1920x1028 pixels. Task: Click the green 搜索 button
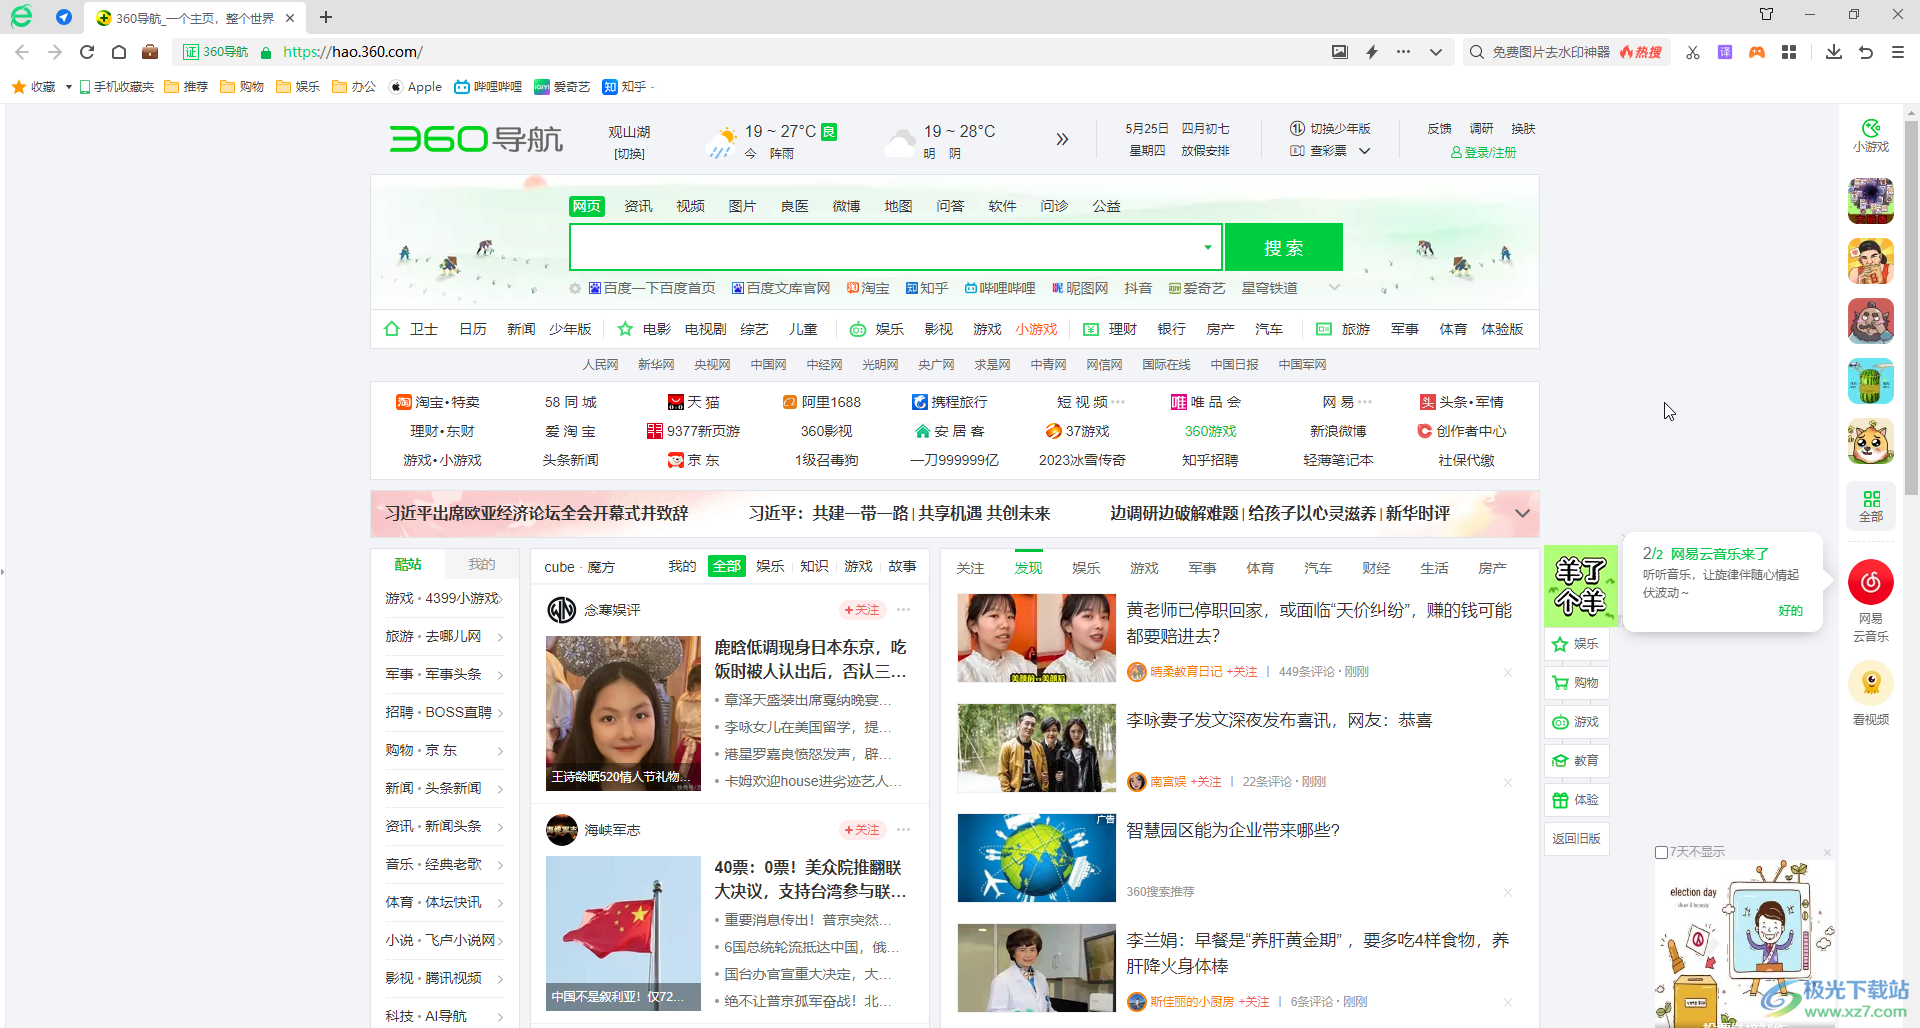point(1284,247)
